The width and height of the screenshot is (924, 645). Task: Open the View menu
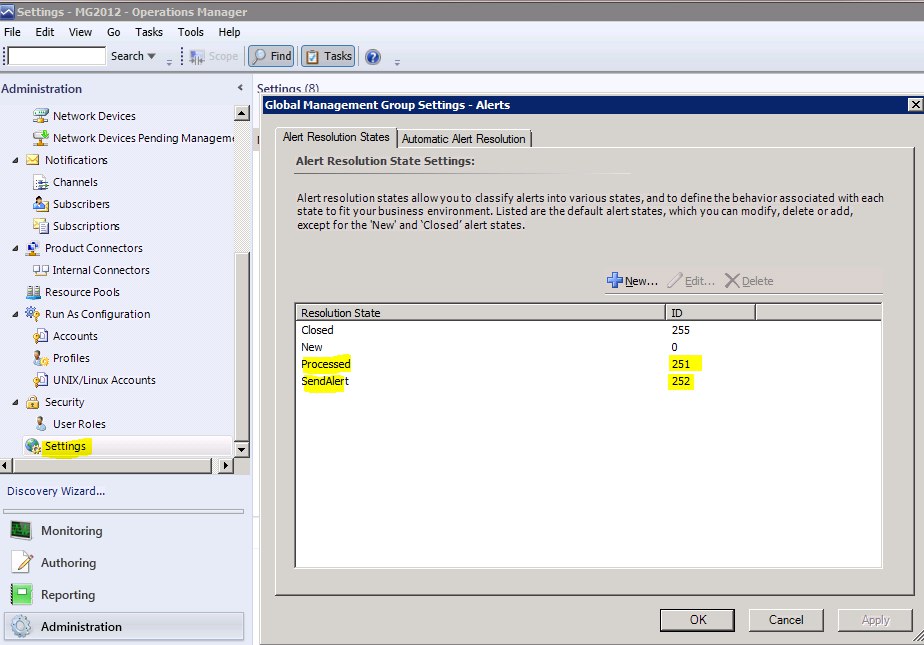(80, 32)
